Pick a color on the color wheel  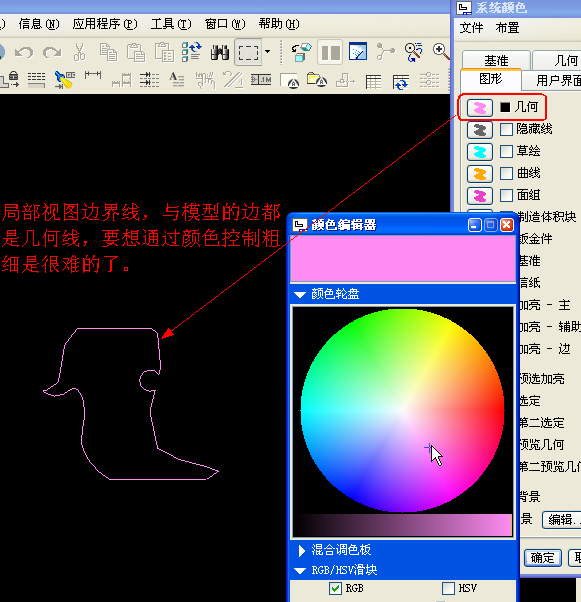(402, 410)
